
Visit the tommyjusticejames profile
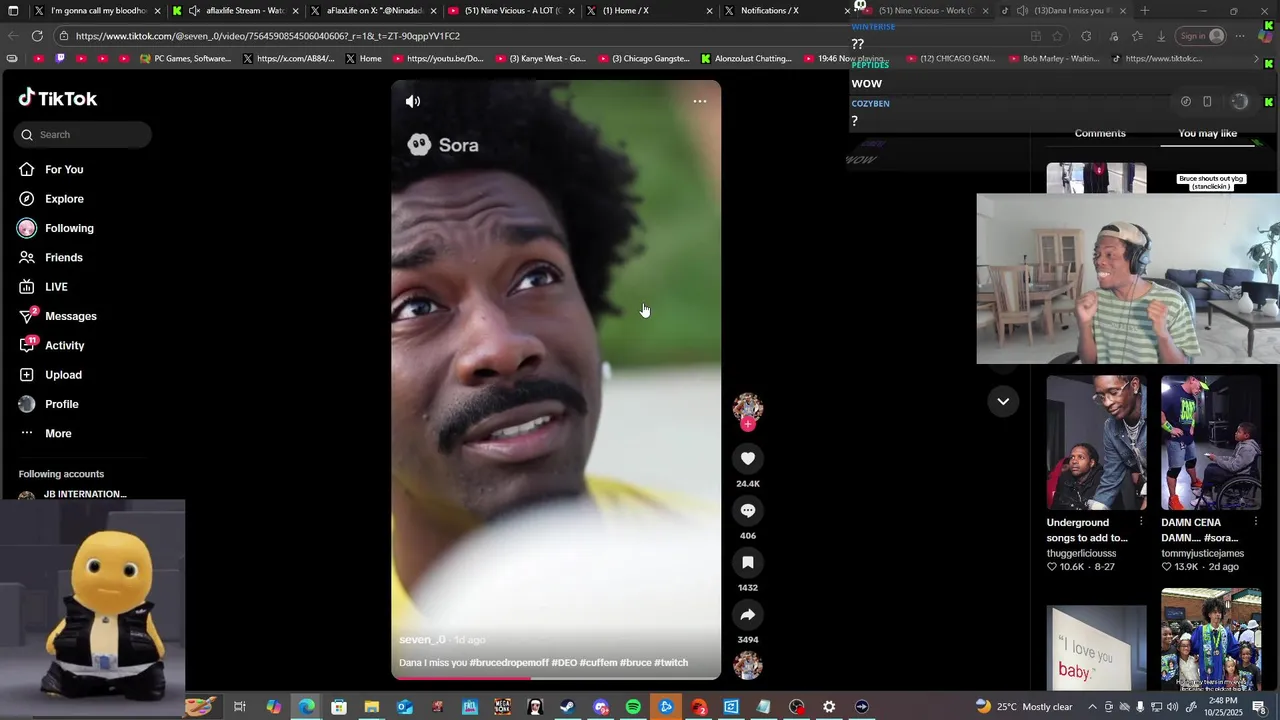click(x=1202, y=553)
